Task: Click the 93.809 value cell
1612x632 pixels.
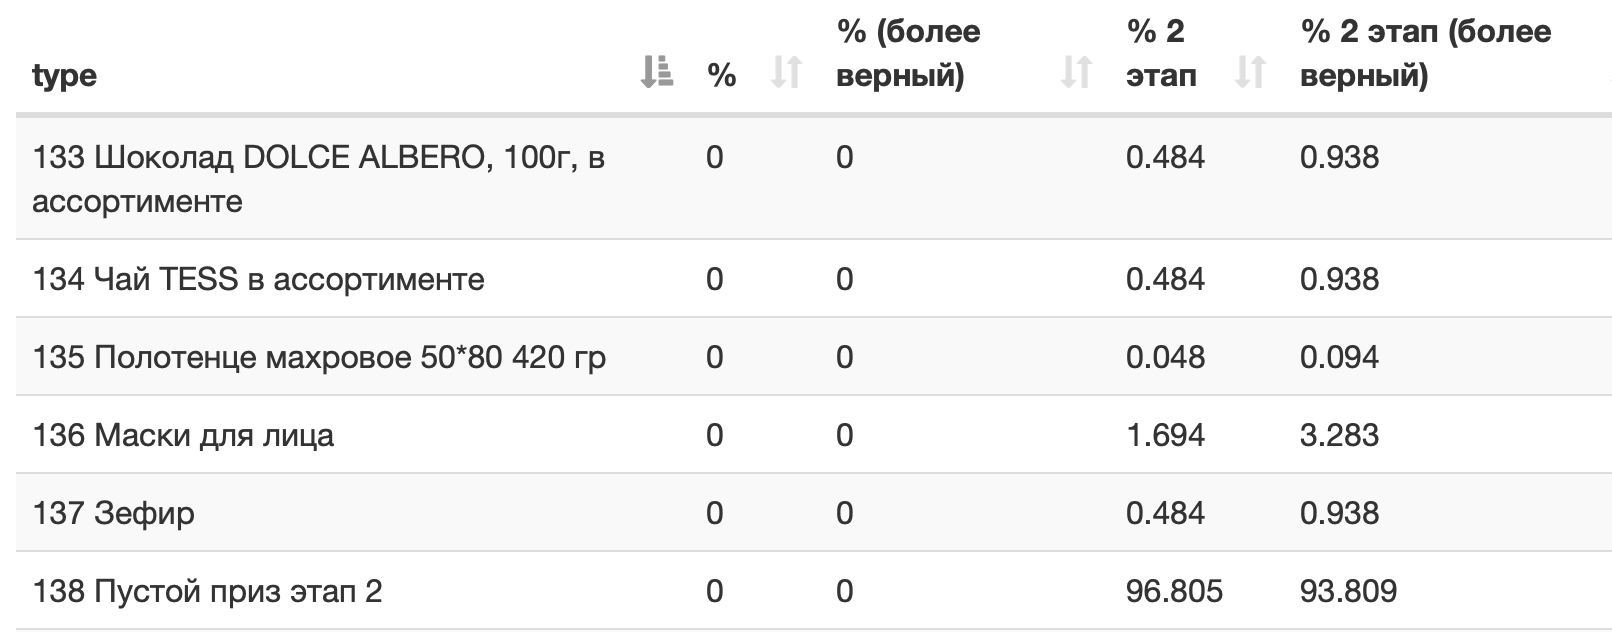Action: point(1348,591)
